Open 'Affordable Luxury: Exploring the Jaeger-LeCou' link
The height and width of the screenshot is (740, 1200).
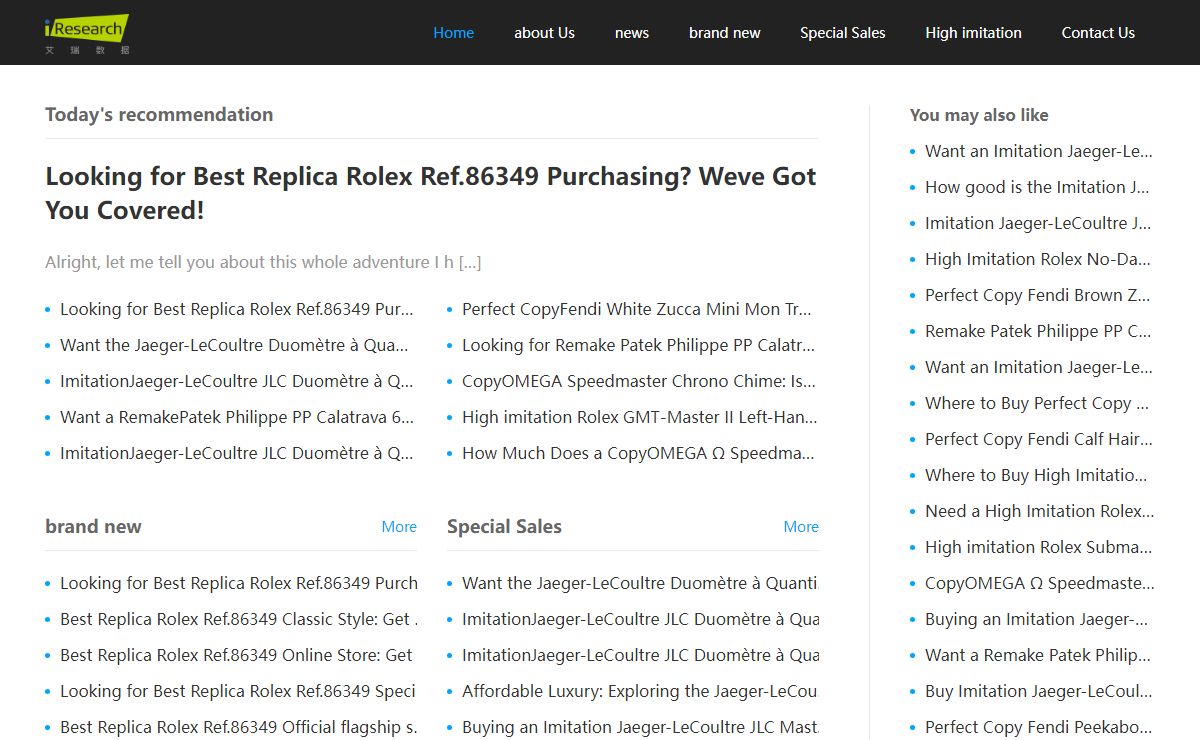640,691
